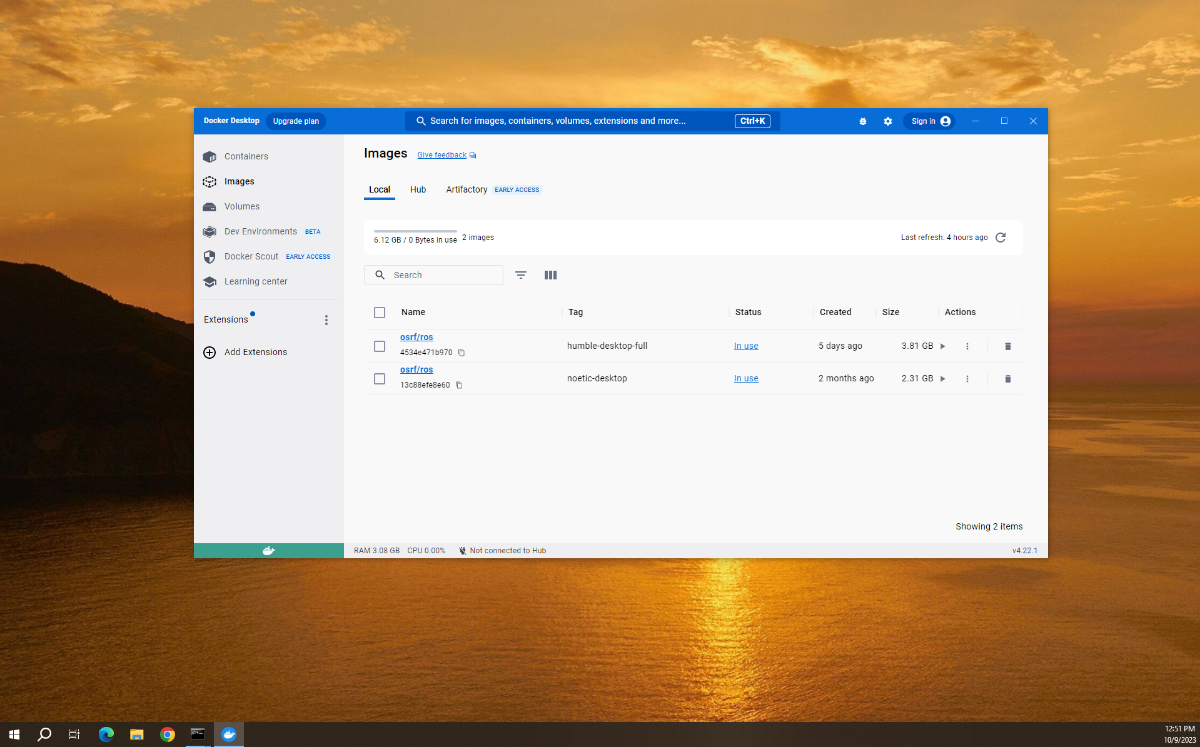Click the humble-desktop-full tag text
This screenshot has height=747, width=1200.
coord(608,346)
